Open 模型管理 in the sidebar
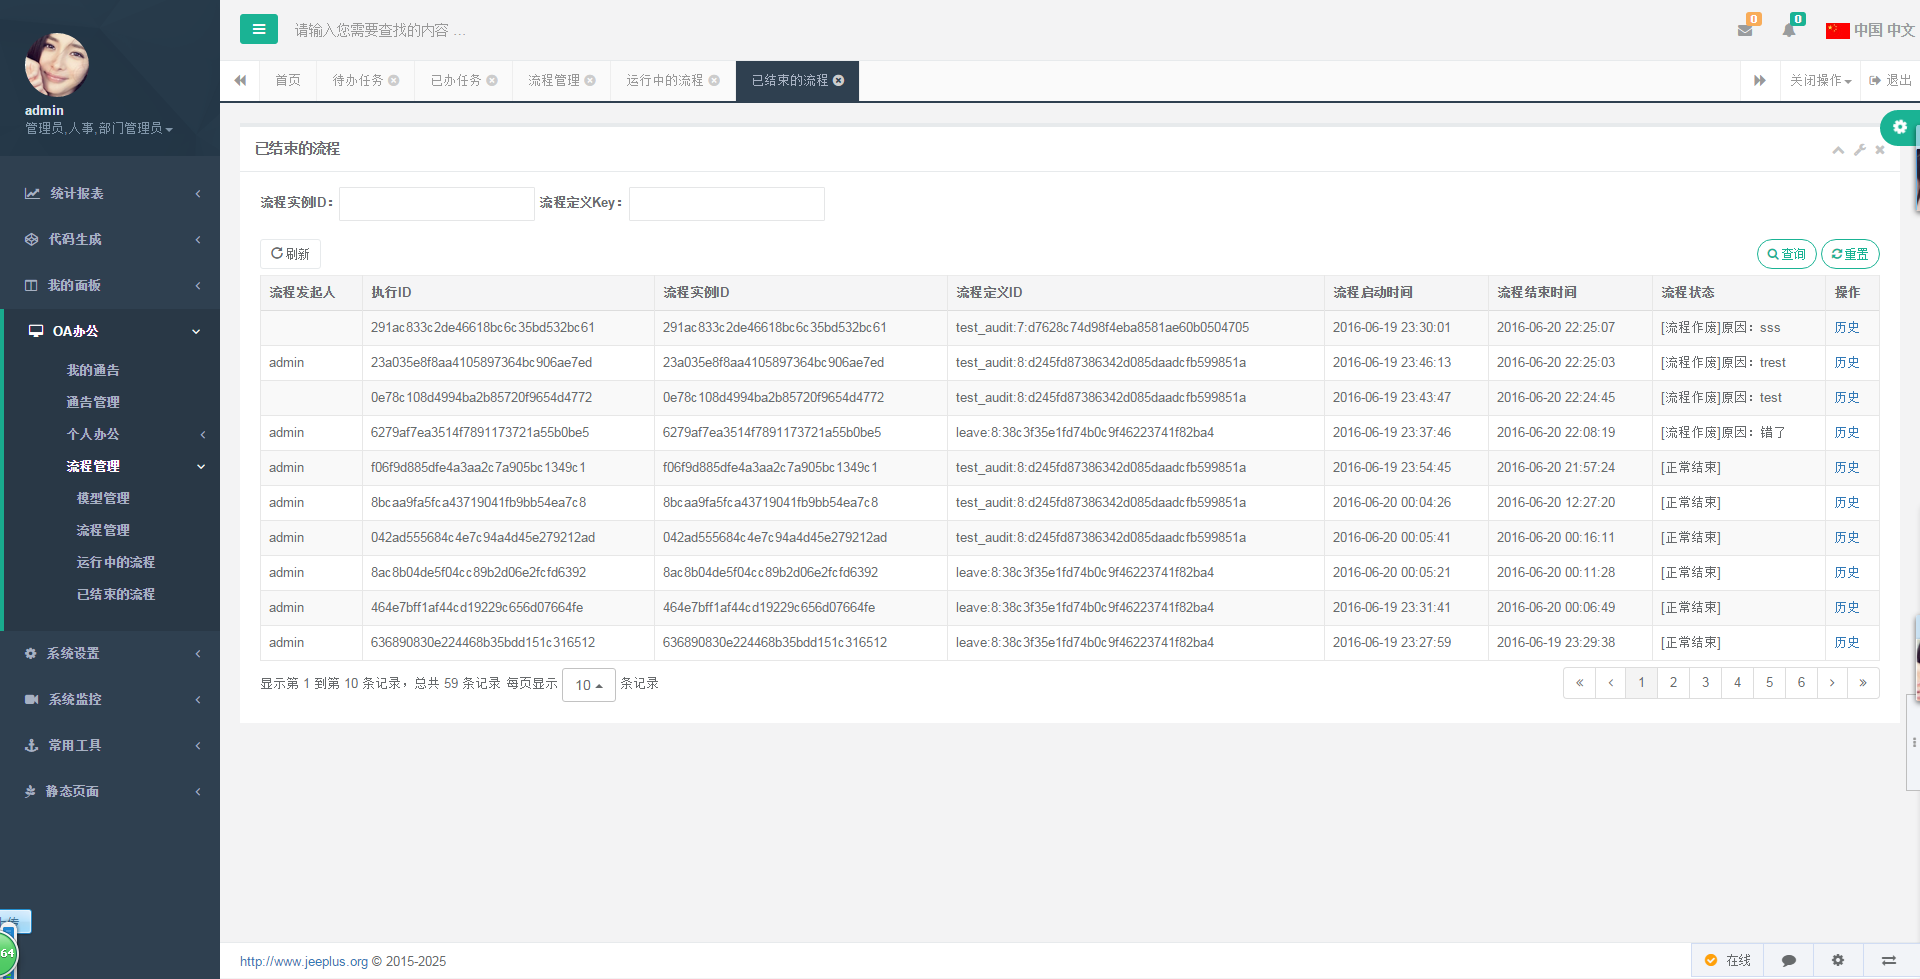 point(103,498)
